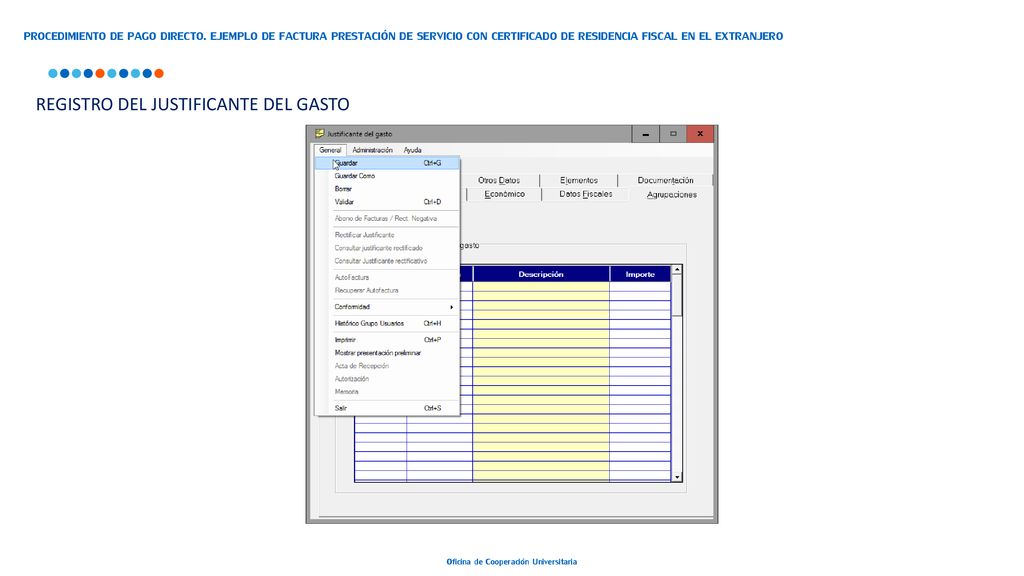This screenshot has width=1024, height=576.
Task: Open the Económico tab
Action: click(504, 195)
